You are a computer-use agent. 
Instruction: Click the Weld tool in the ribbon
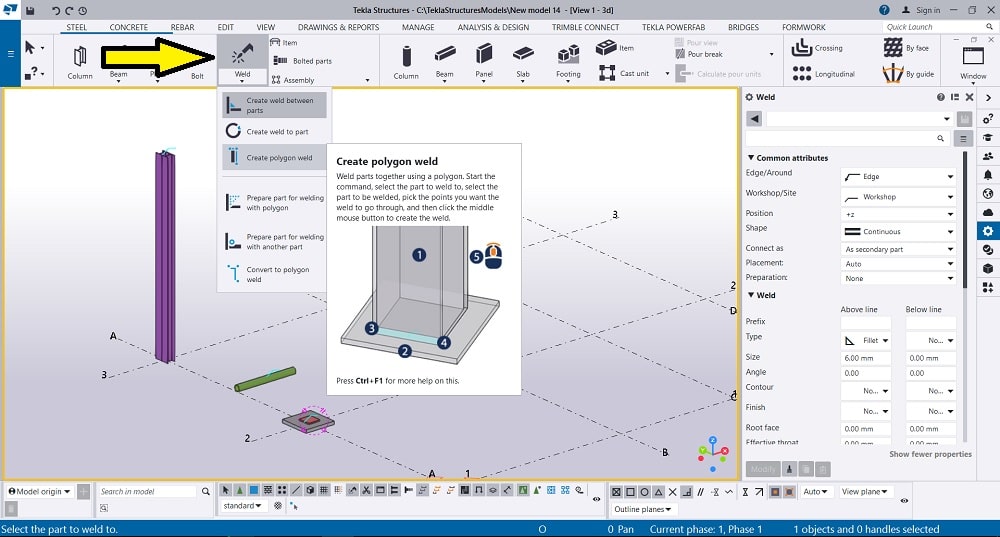(x=242, y=59)
